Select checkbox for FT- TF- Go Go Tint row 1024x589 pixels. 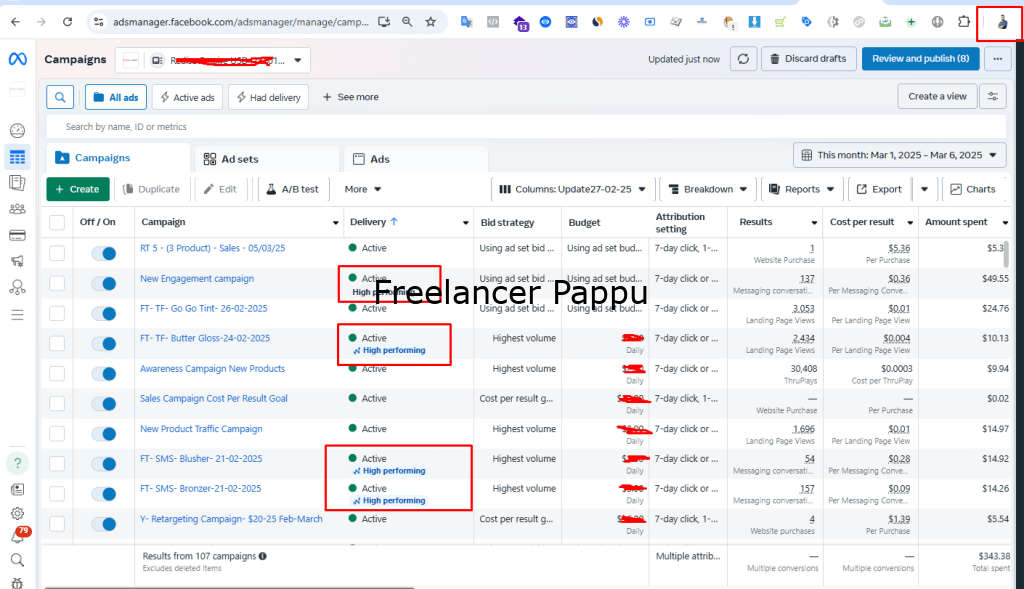click(x=57, y=313)
